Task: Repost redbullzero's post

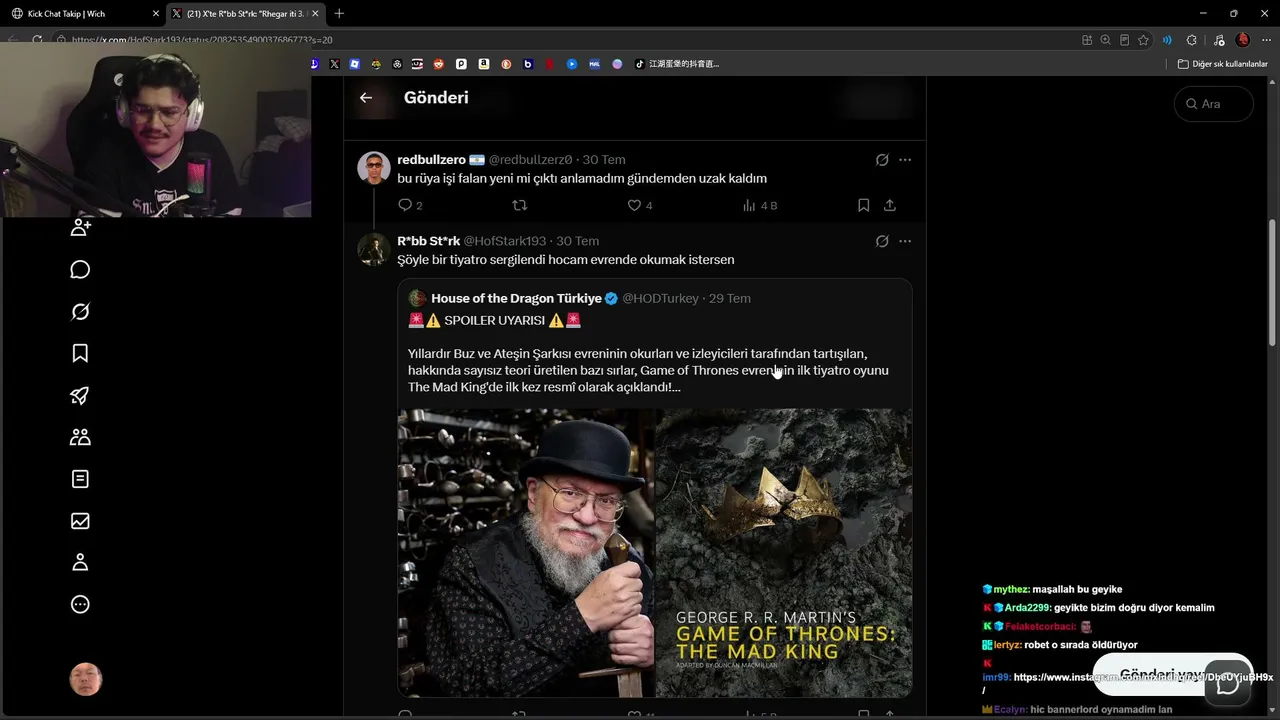Action: [519, 205]
